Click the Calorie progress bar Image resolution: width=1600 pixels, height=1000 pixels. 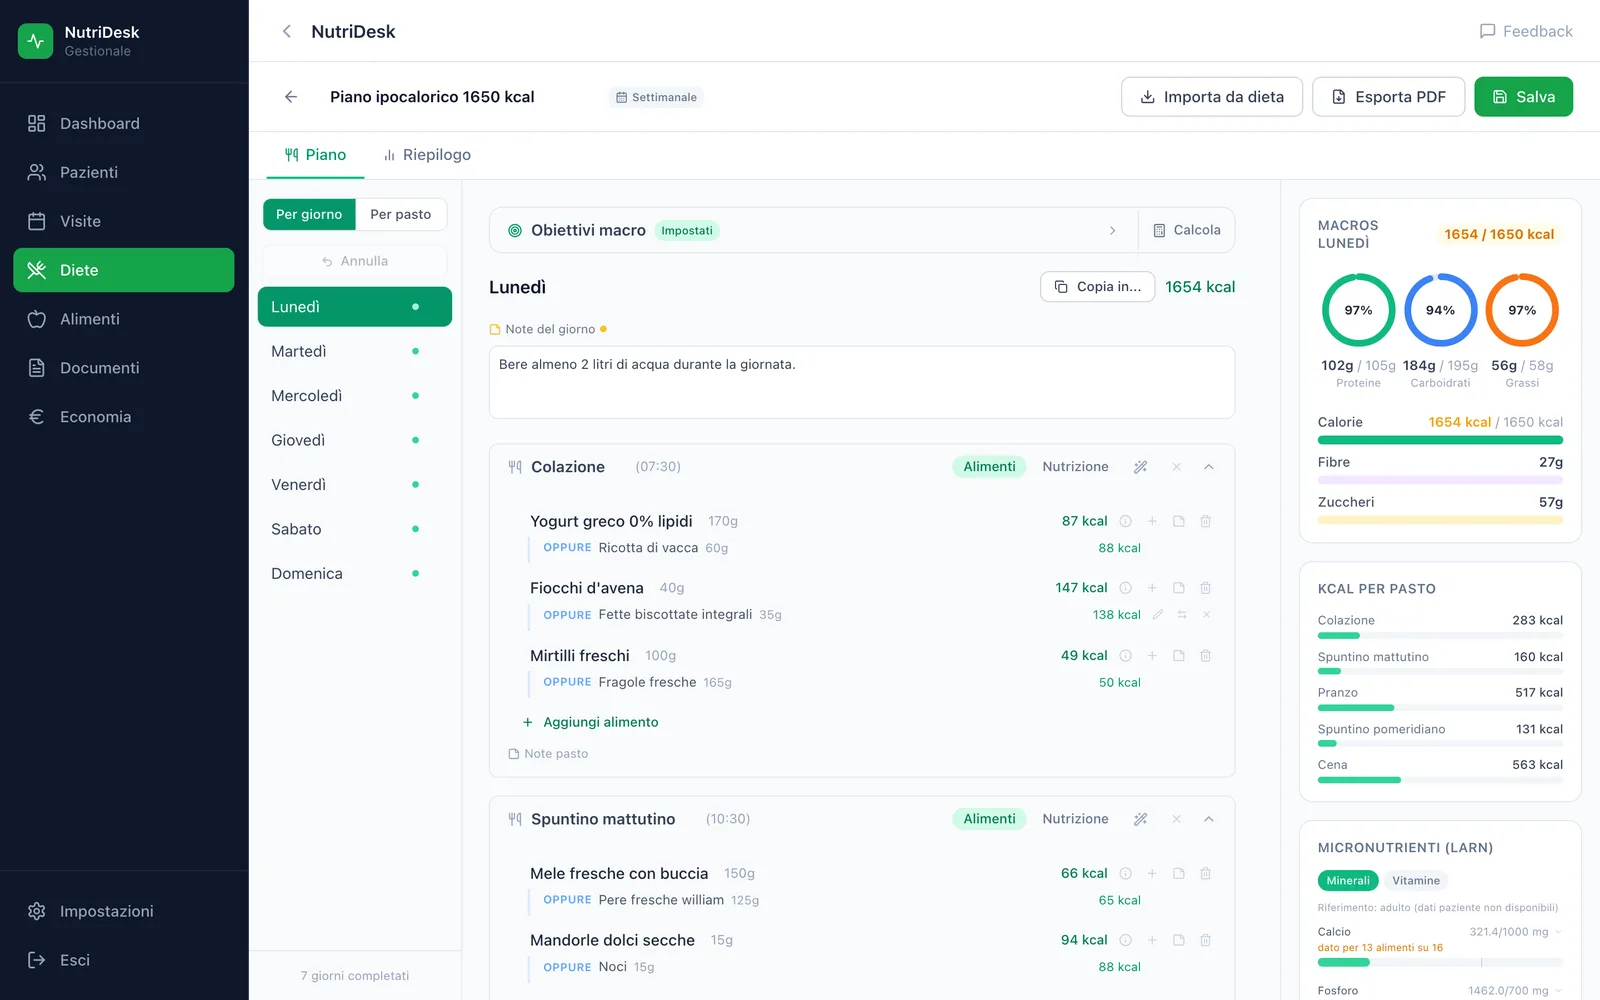tap(1440, 440)
